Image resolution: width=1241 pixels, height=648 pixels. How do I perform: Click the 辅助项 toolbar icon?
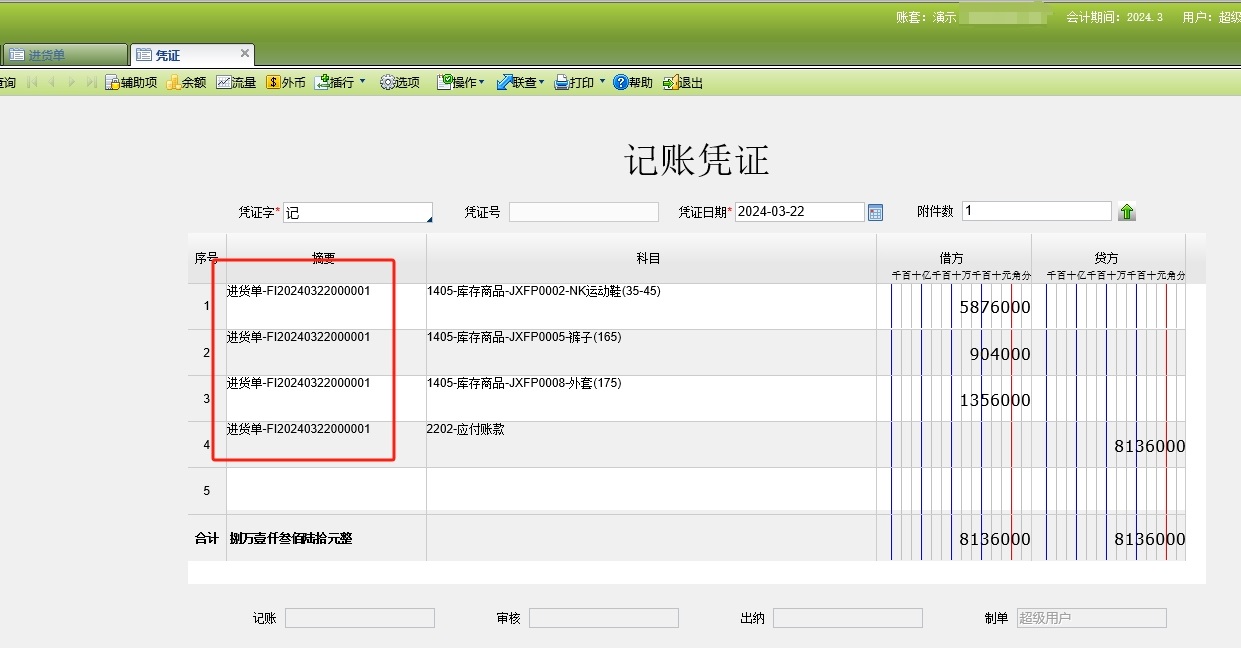(131, 82)
